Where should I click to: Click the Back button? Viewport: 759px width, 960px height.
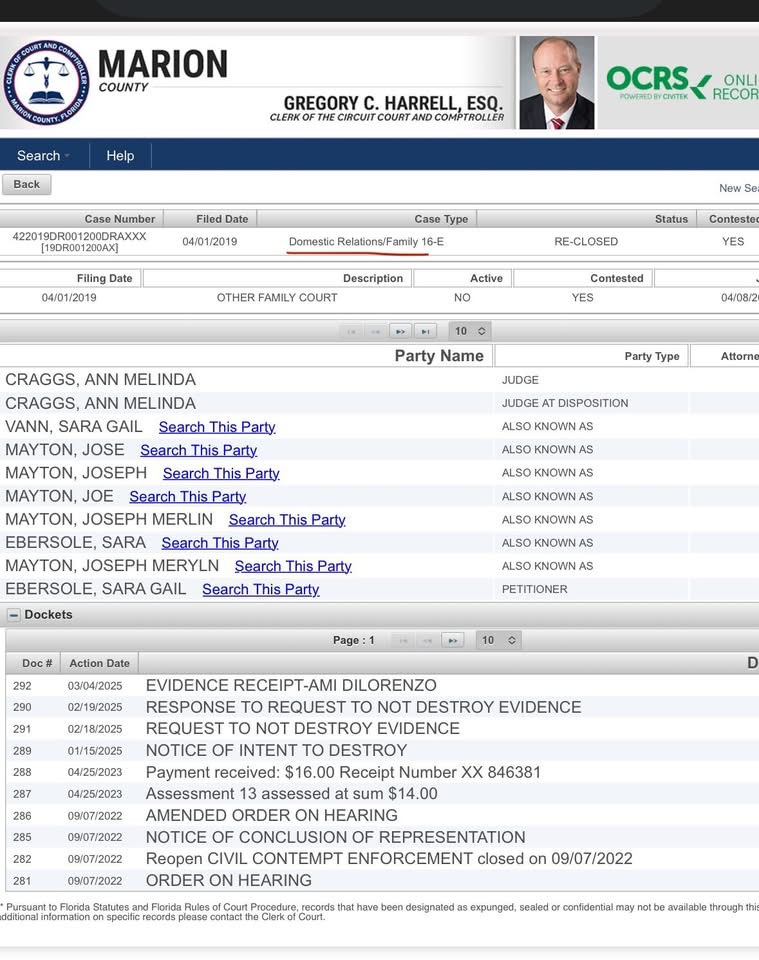[26, 184]
